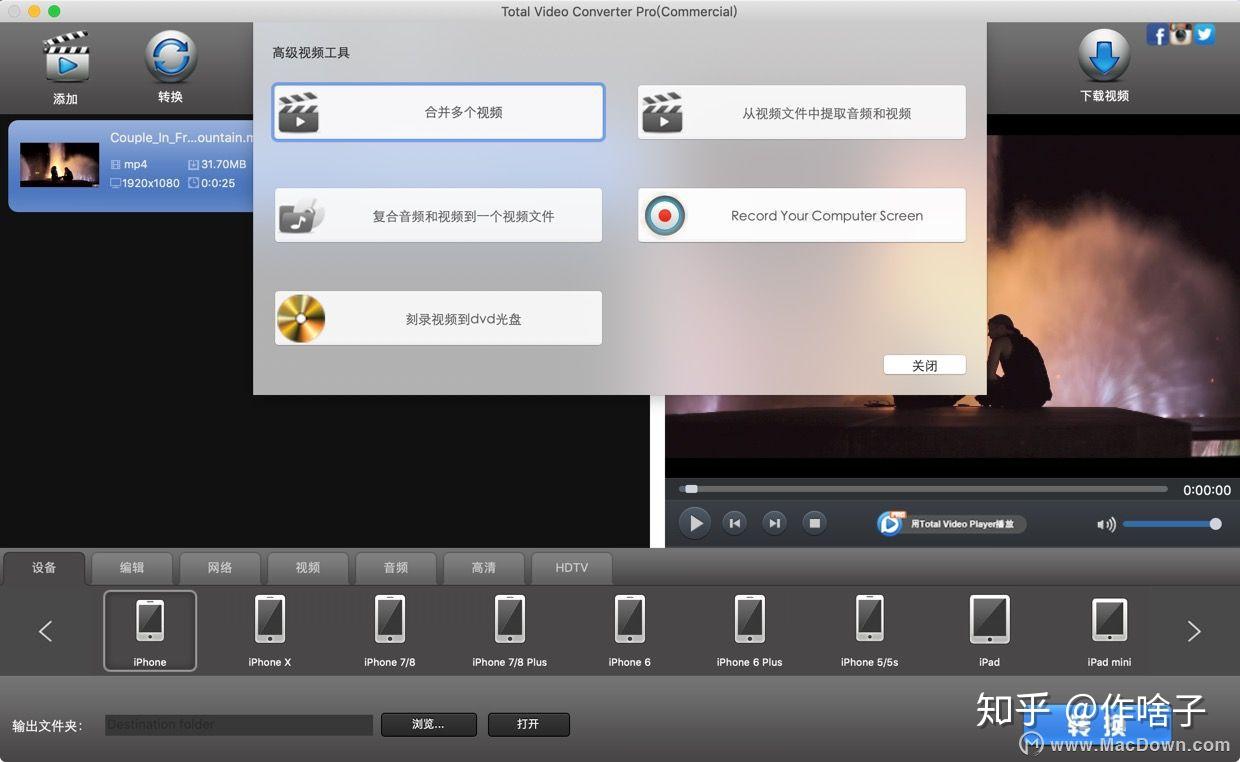1240x762 pixels.
Task: Switch to the Network (网络) tab
Action: tap(220, 568)
